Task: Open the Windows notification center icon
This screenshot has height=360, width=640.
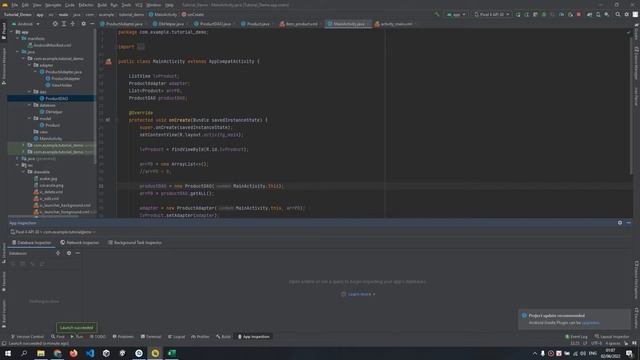Action: tap(629, 353)
